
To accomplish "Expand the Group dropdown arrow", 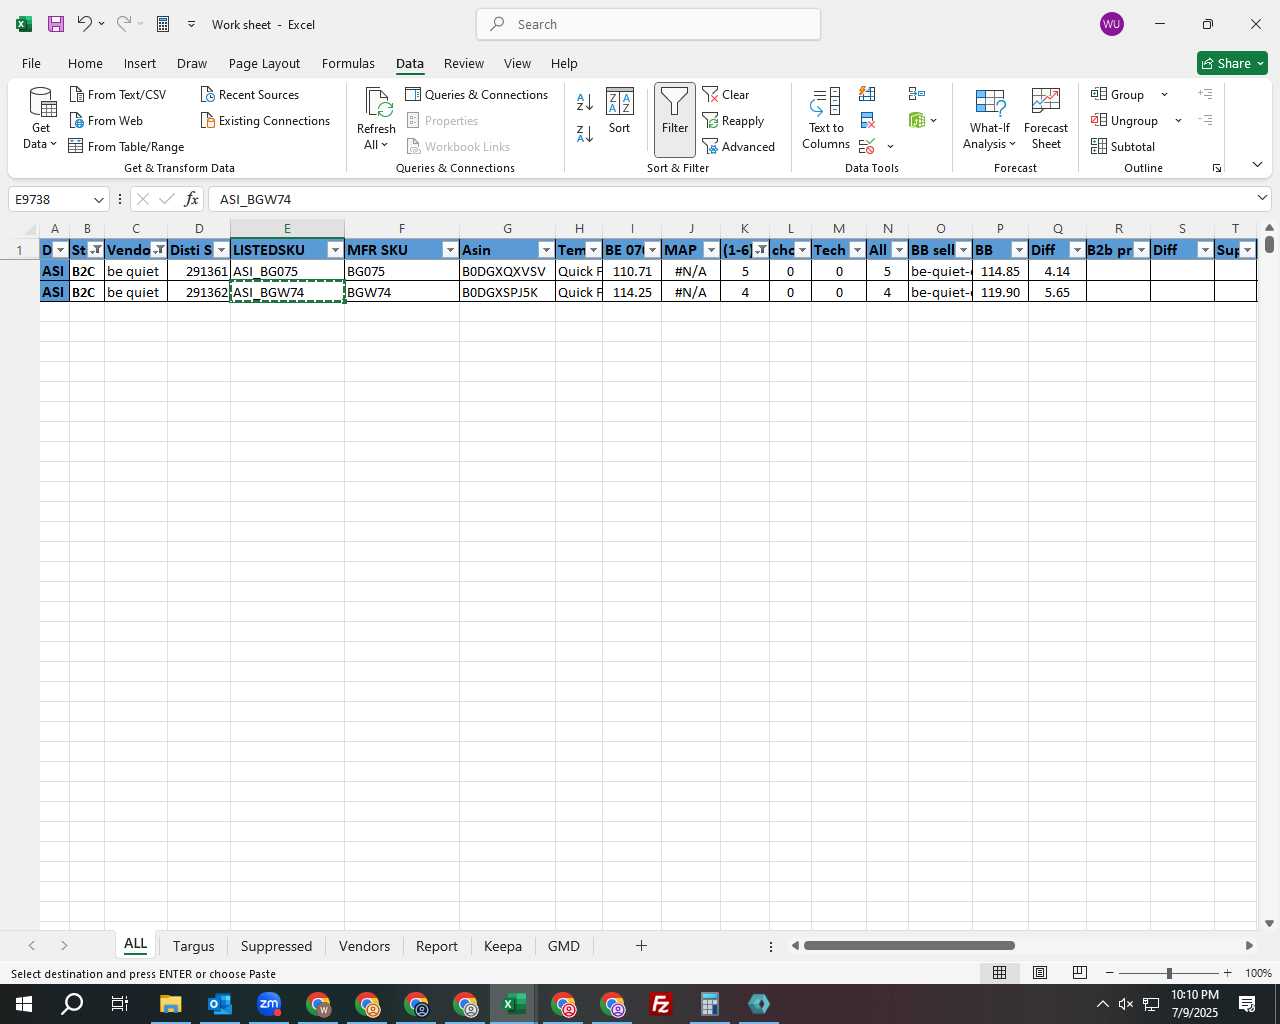I will click(1164, 94).
